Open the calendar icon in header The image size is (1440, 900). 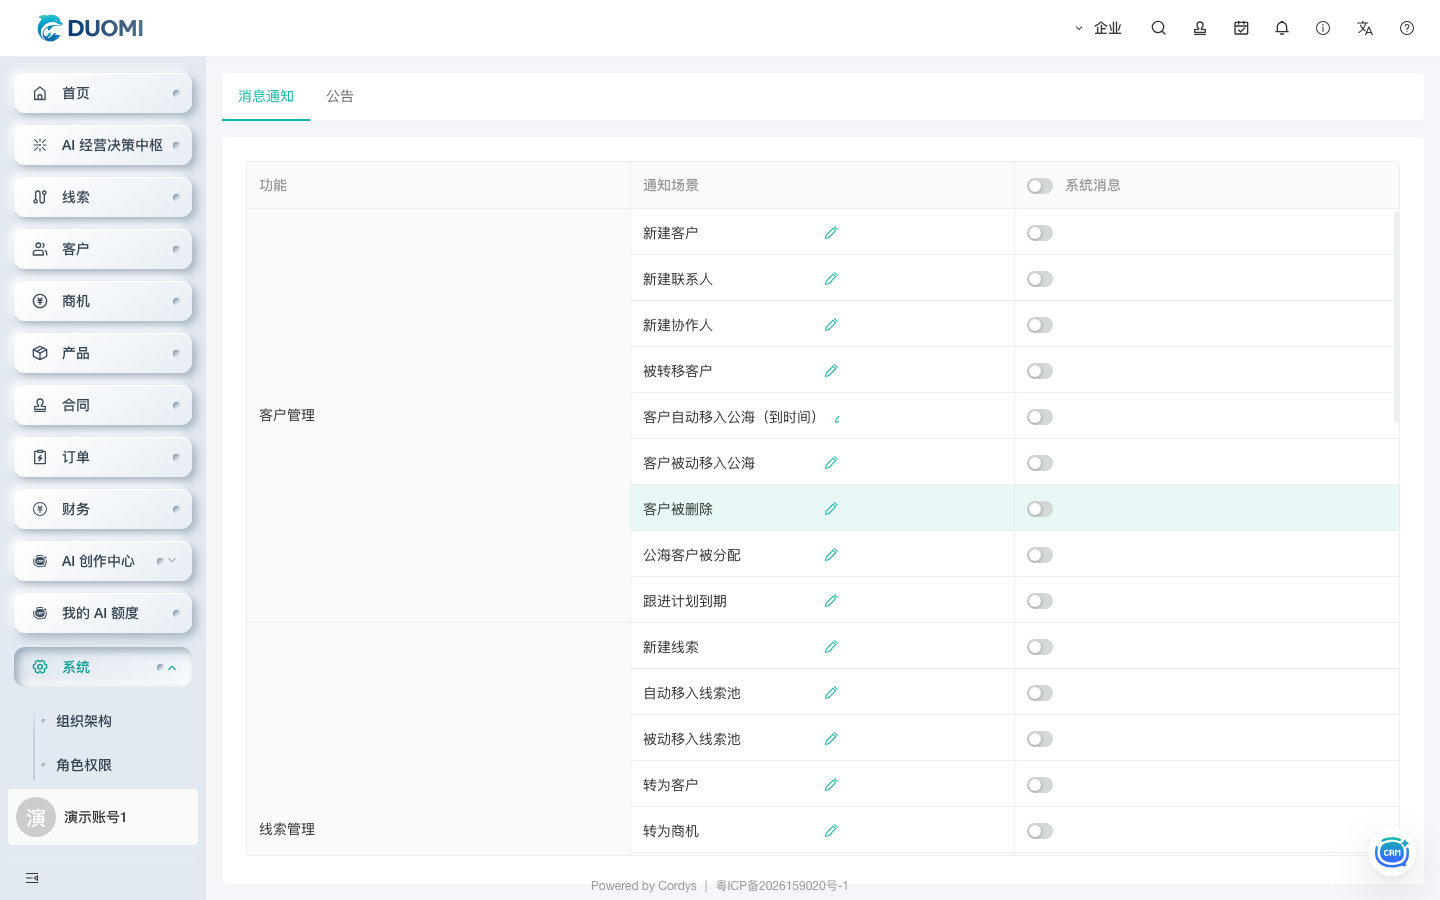point(1241,28)
